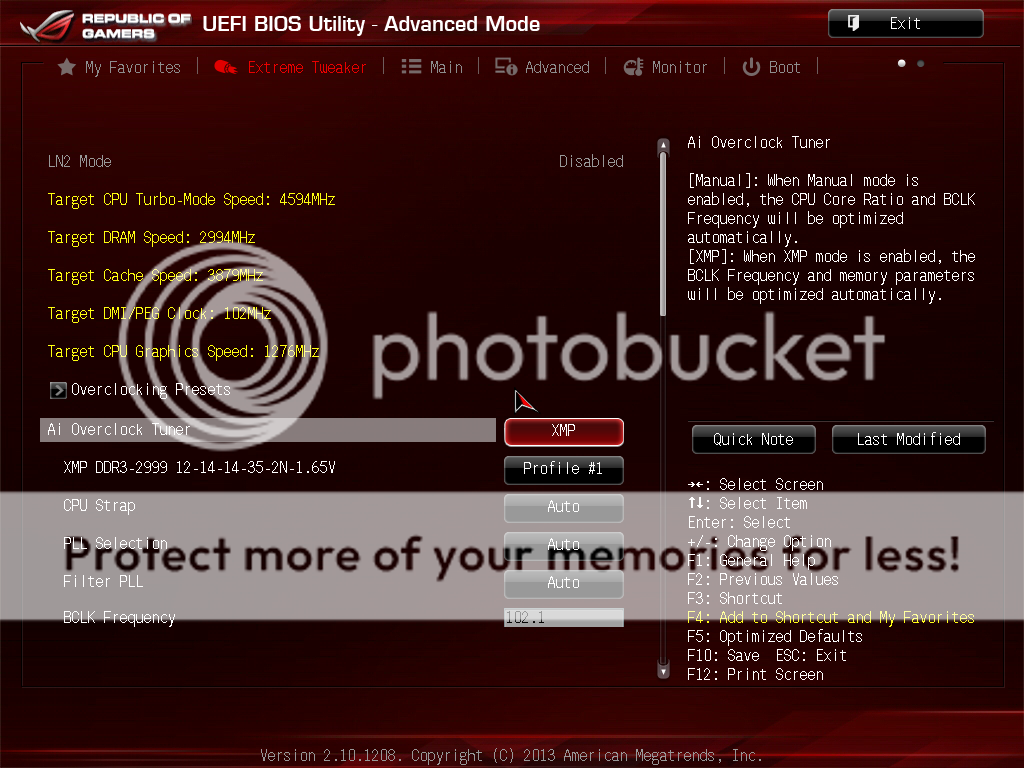Screen dimensions: 1024x768
Task: Click the Overclocking Presets arrow icon
Action: 58,390
